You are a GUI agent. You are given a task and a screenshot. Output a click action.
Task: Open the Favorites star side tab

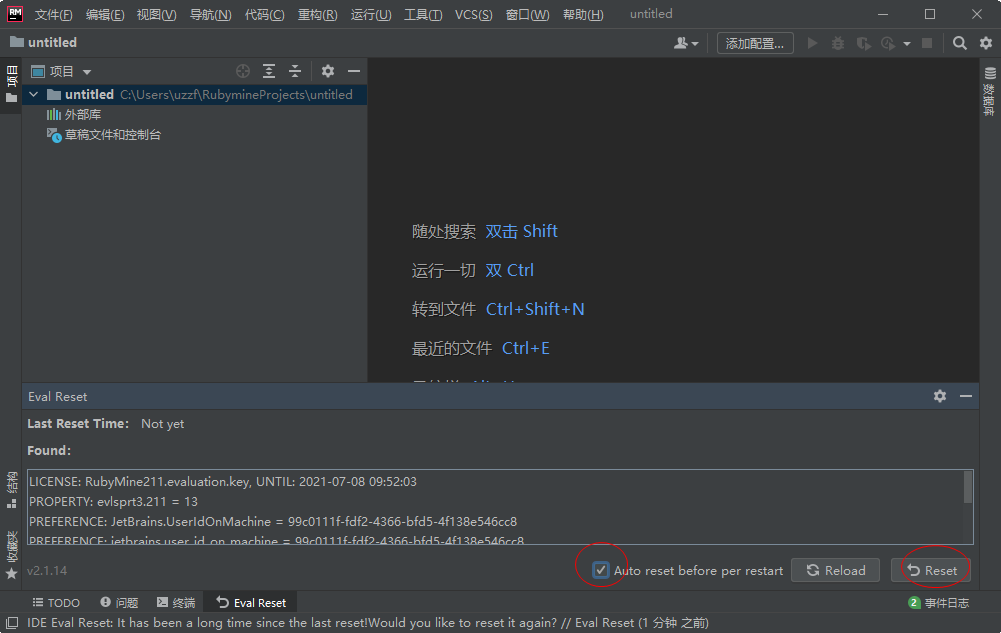pyautogui.click(x=11, y=555)
